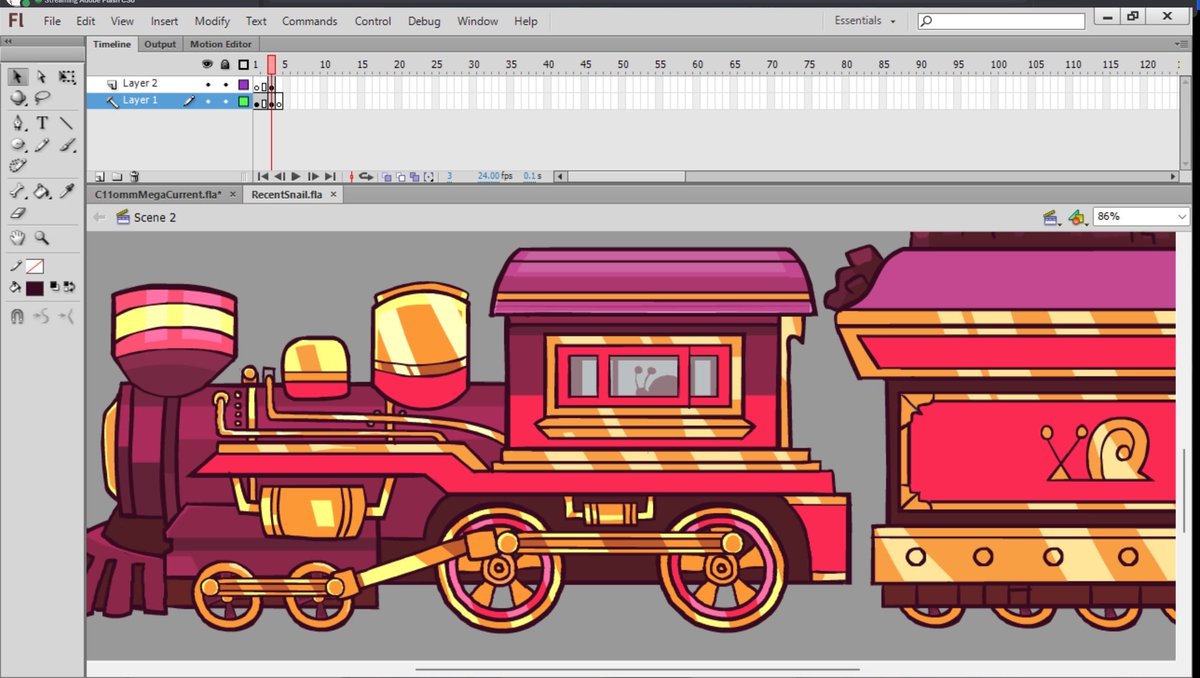This screenshot has height=678, width=1200.
Task: Open the stroke color swatch
Action: 35,266
